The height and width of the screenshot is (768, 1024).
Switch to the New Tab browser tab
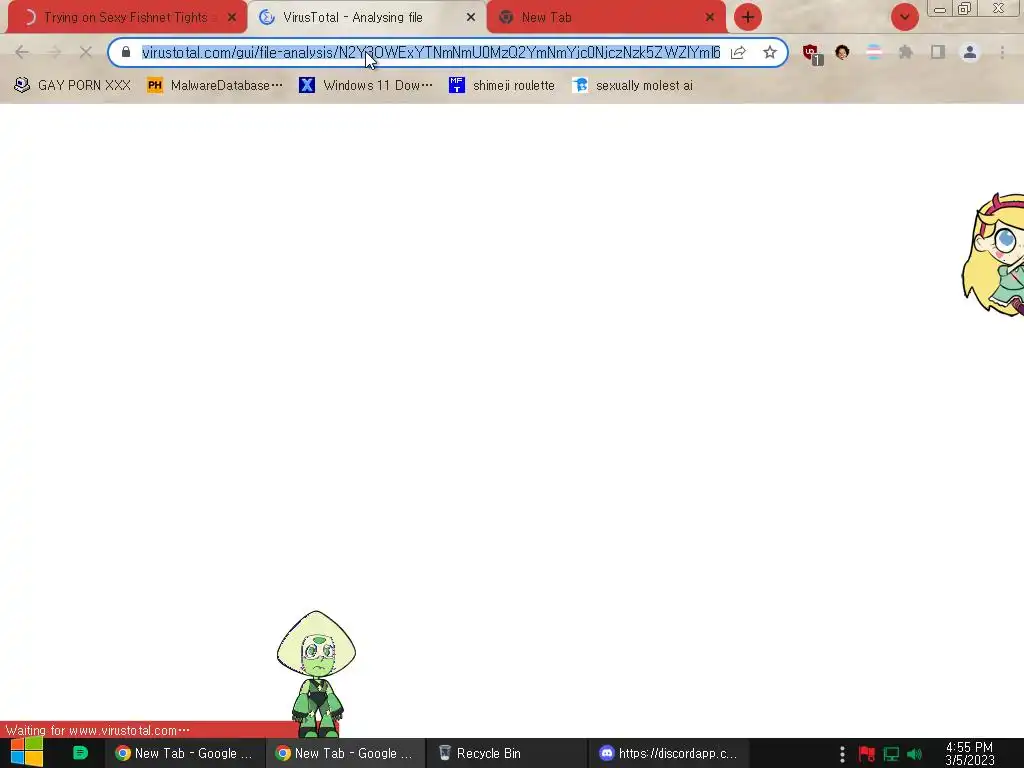point(606,18)
